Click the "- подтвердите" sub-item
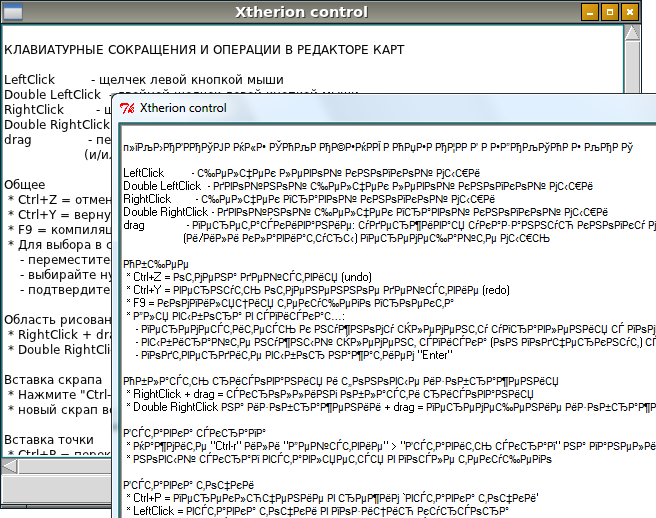The height and width of the screenshot is (518, 656). tap(66, 290)
